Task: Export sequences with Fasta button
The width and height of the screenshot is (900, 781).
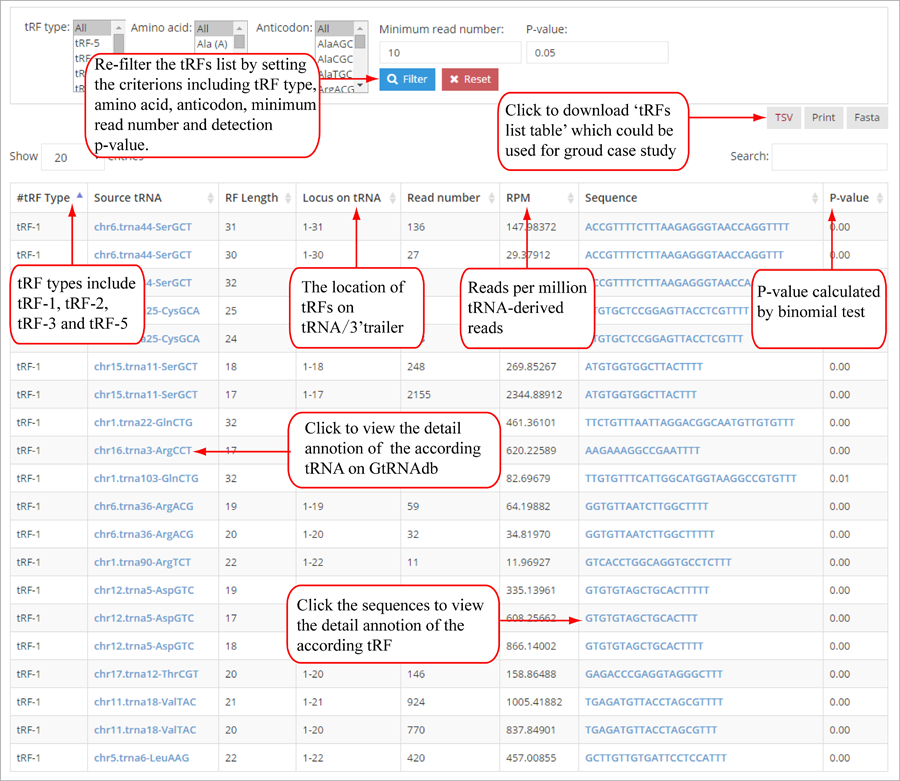Action: [867, 117]
